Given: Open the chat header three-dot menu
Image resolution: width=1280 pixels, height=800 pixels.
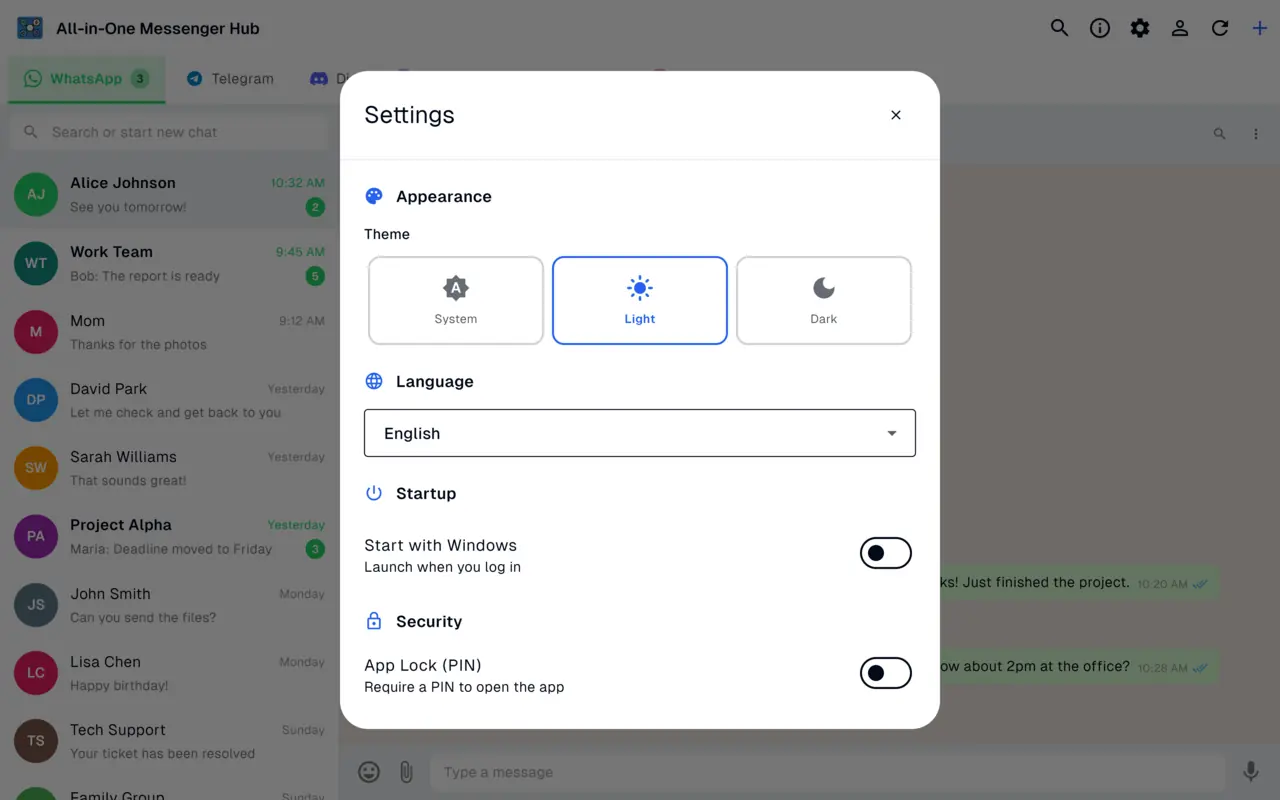Looking at the screenshot, I should [x=1256, y=134].
